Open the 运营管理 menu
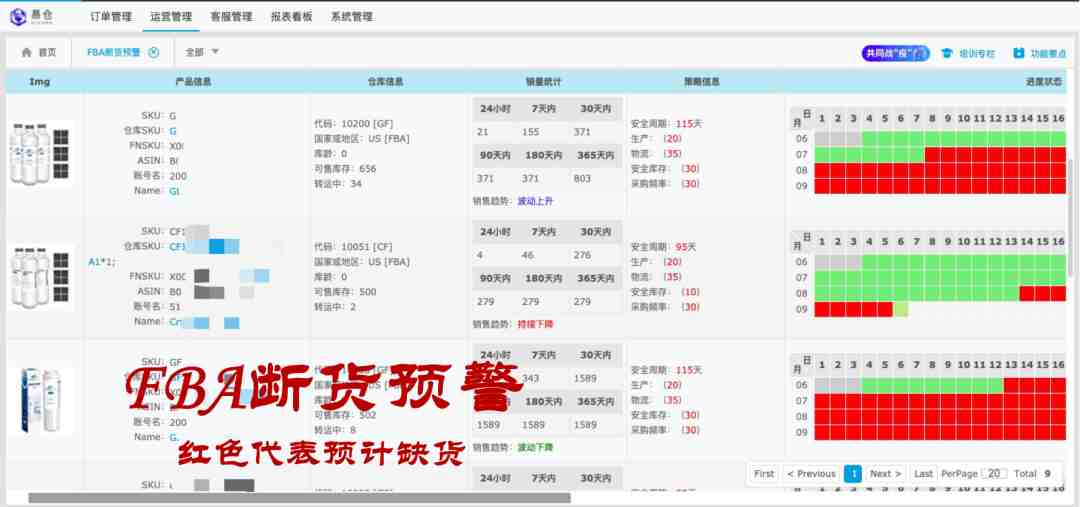 (x=171, y=17)
